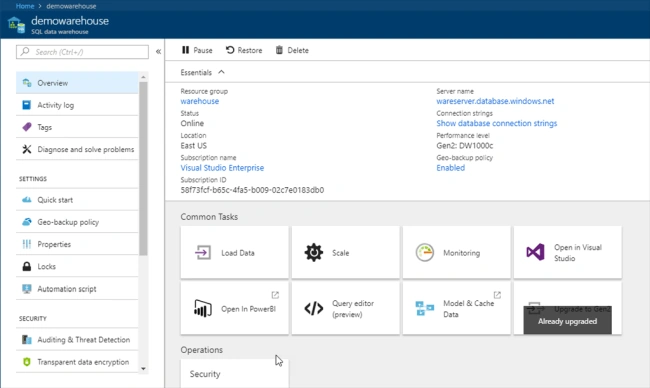This screenshot has height=388, width=650.
Task: Click external-link icon on Model & Cache Data tile
Action: click(x=497, y=295)
